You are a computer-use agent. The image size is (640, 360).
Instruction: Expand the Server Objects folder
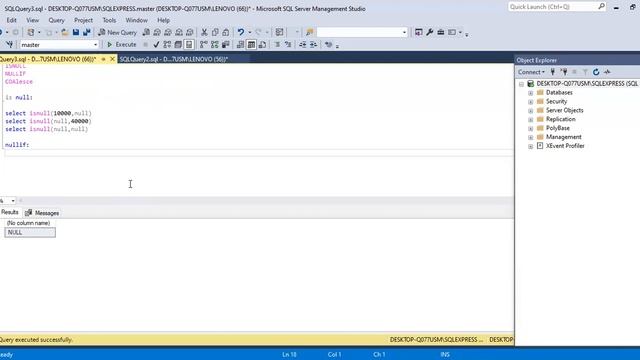pos(531,111)
